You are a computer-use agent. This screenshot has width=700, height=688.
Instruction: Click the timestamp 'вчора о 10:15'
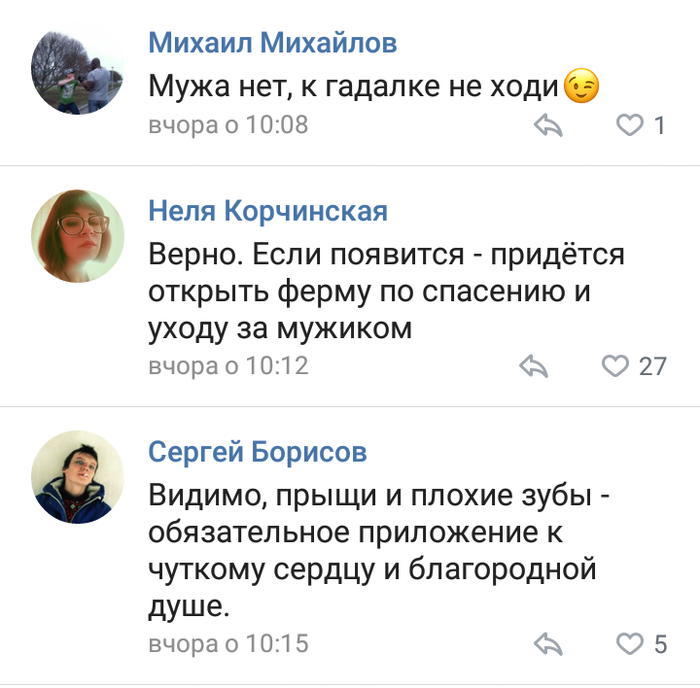228,643
